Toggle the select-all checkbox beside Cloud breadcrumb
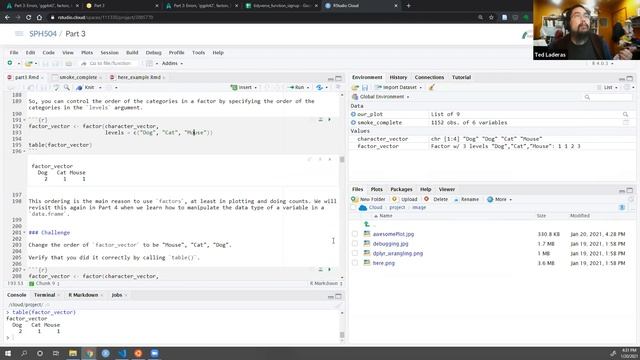This screenshot has height=360, width=640. 353,208
